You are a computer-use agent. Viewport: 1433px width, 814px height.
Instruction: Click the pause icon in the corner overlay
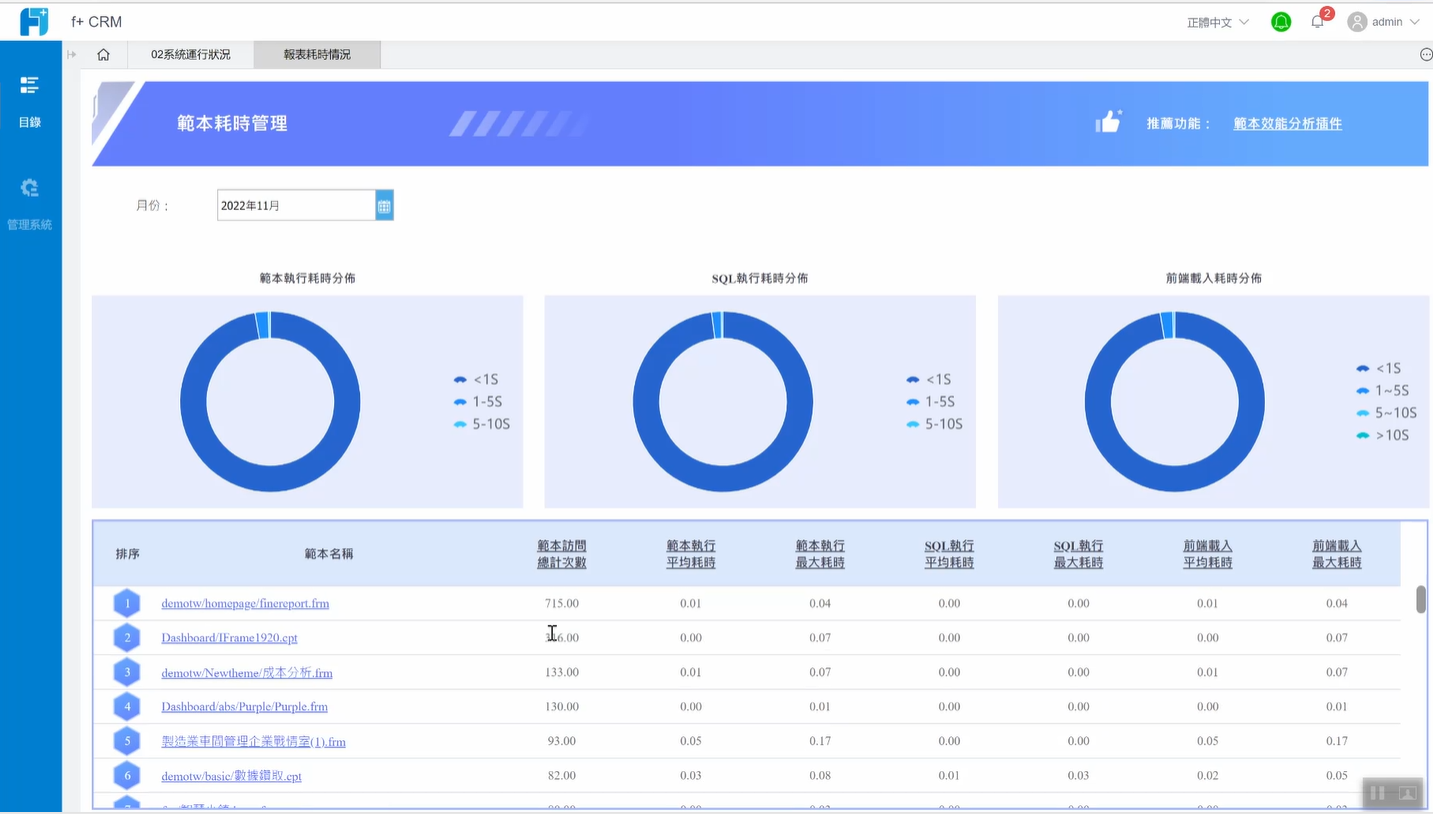point(1377,793)
